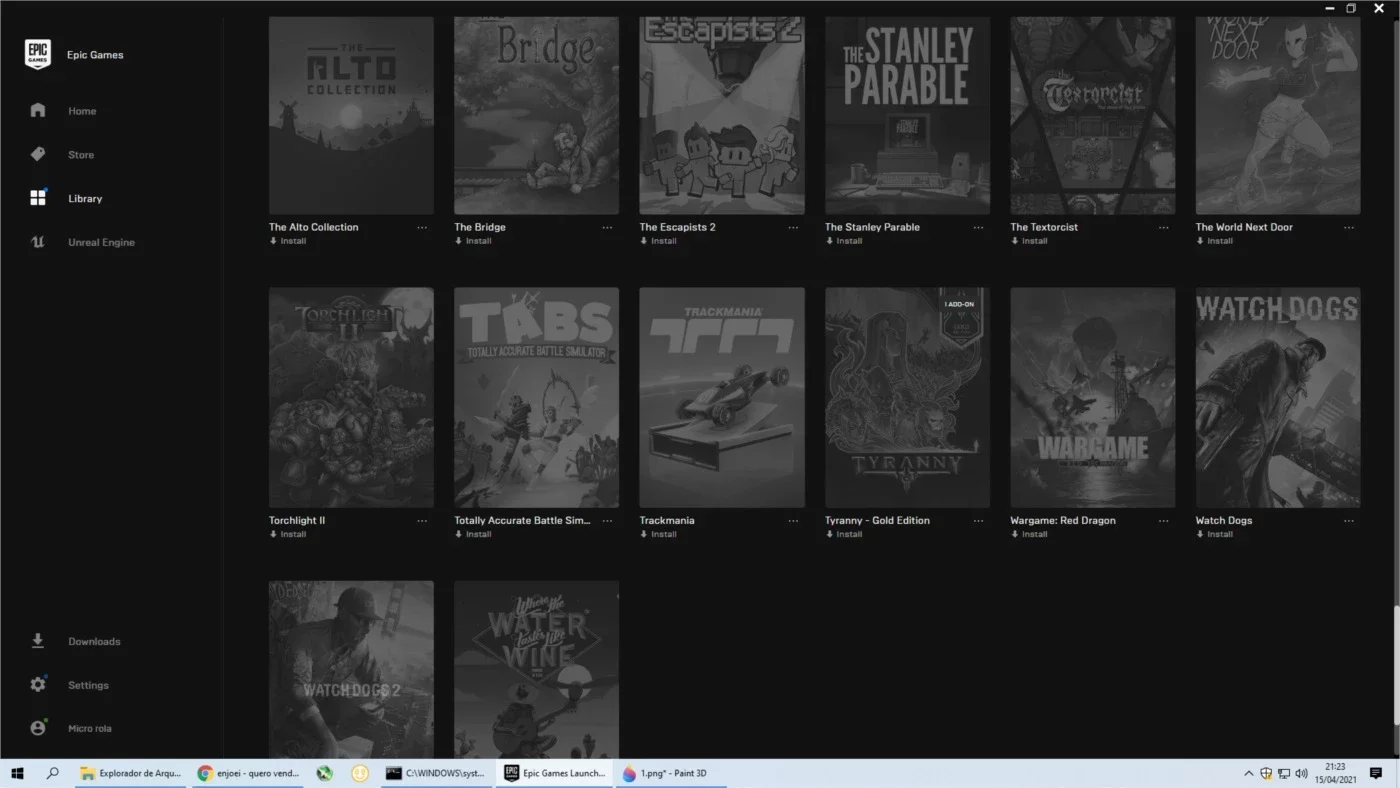Go to Store in sidebar

(x=81, y=155)
